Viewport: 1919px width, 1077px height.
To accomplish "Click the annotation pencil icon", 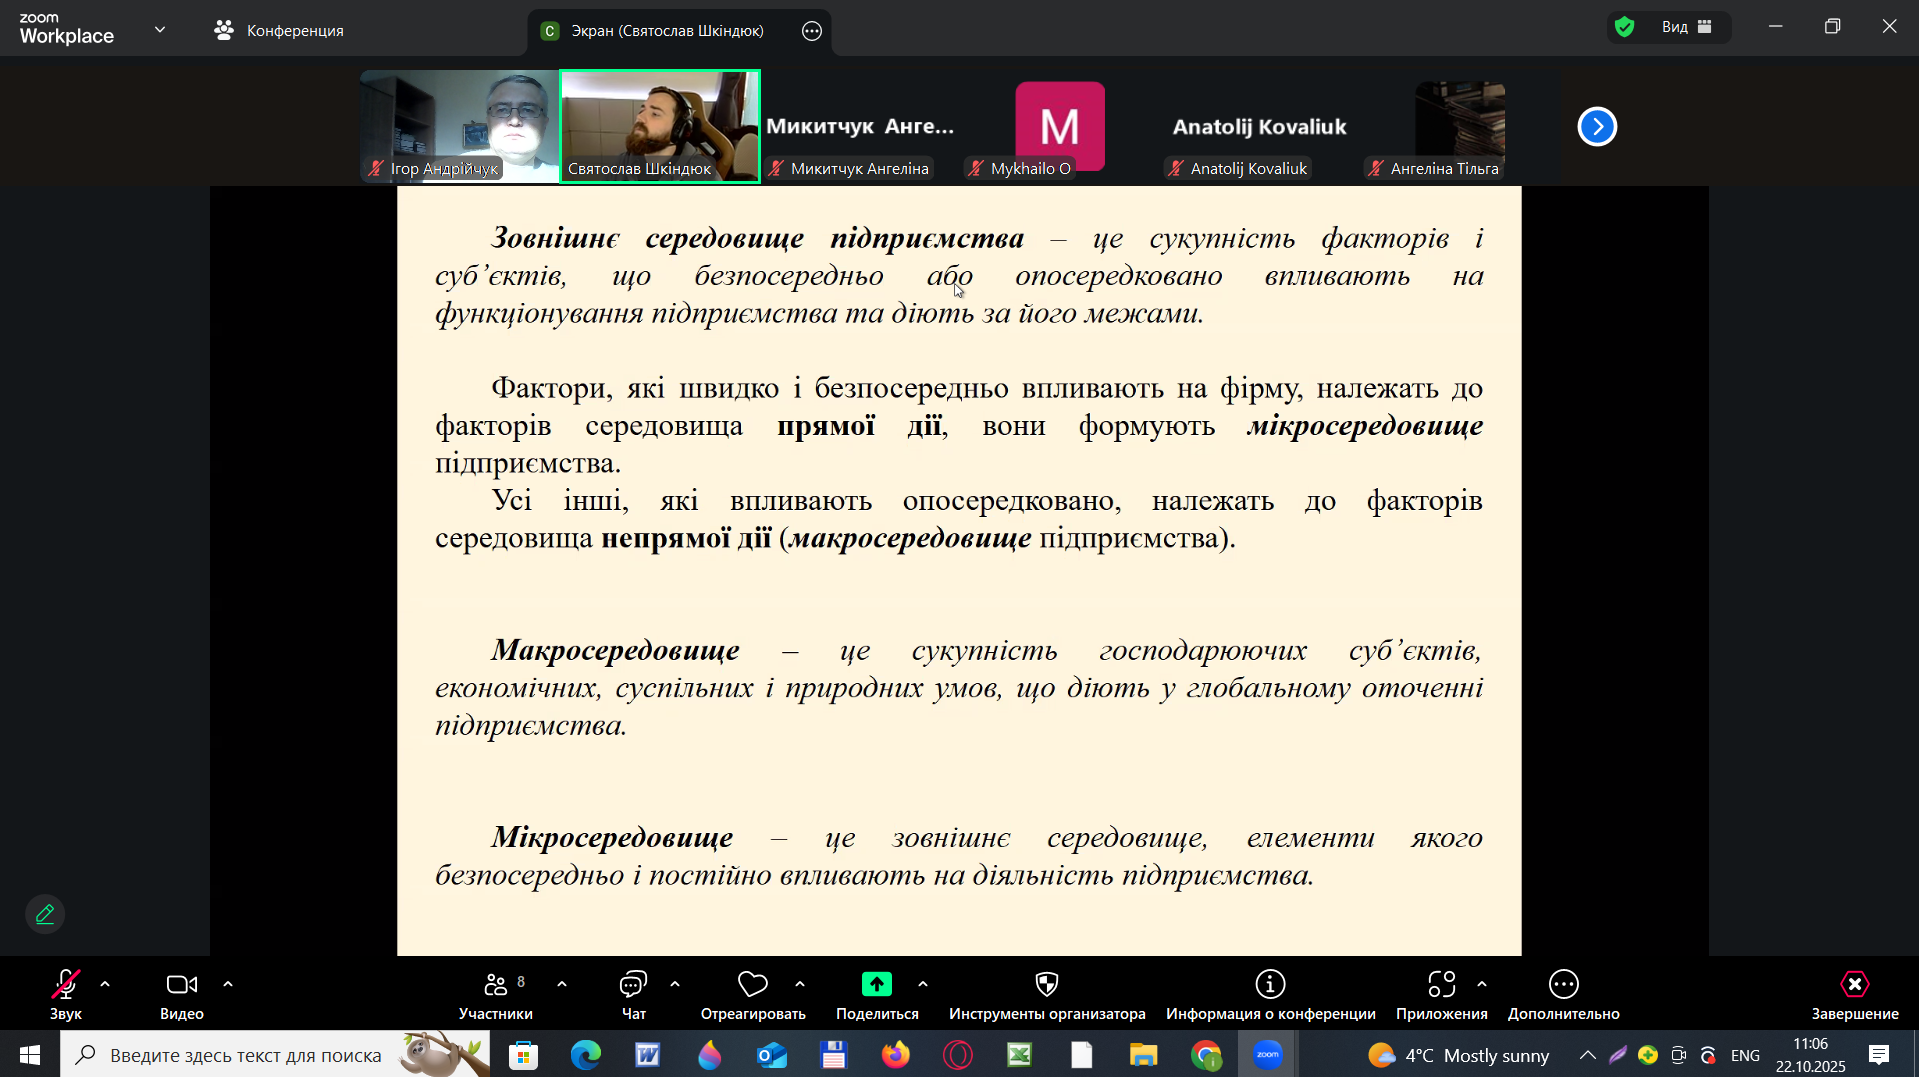I will 45,914.
